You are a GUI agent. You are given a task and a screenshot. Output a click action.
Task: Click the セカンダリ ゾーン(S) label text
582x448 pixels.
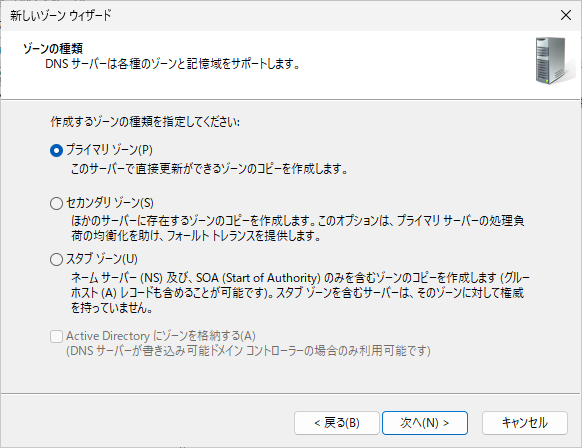pyautogui.click(x=110, y=203)
